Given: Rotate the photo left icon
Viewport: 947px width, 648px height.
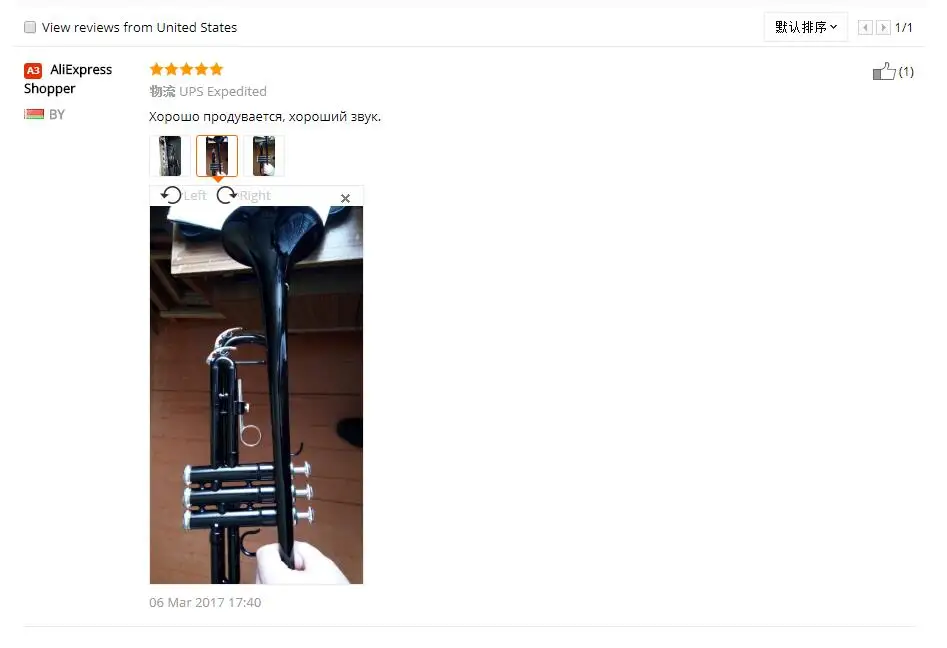Looking at the screenshot, I should click(x=171, y=195).
